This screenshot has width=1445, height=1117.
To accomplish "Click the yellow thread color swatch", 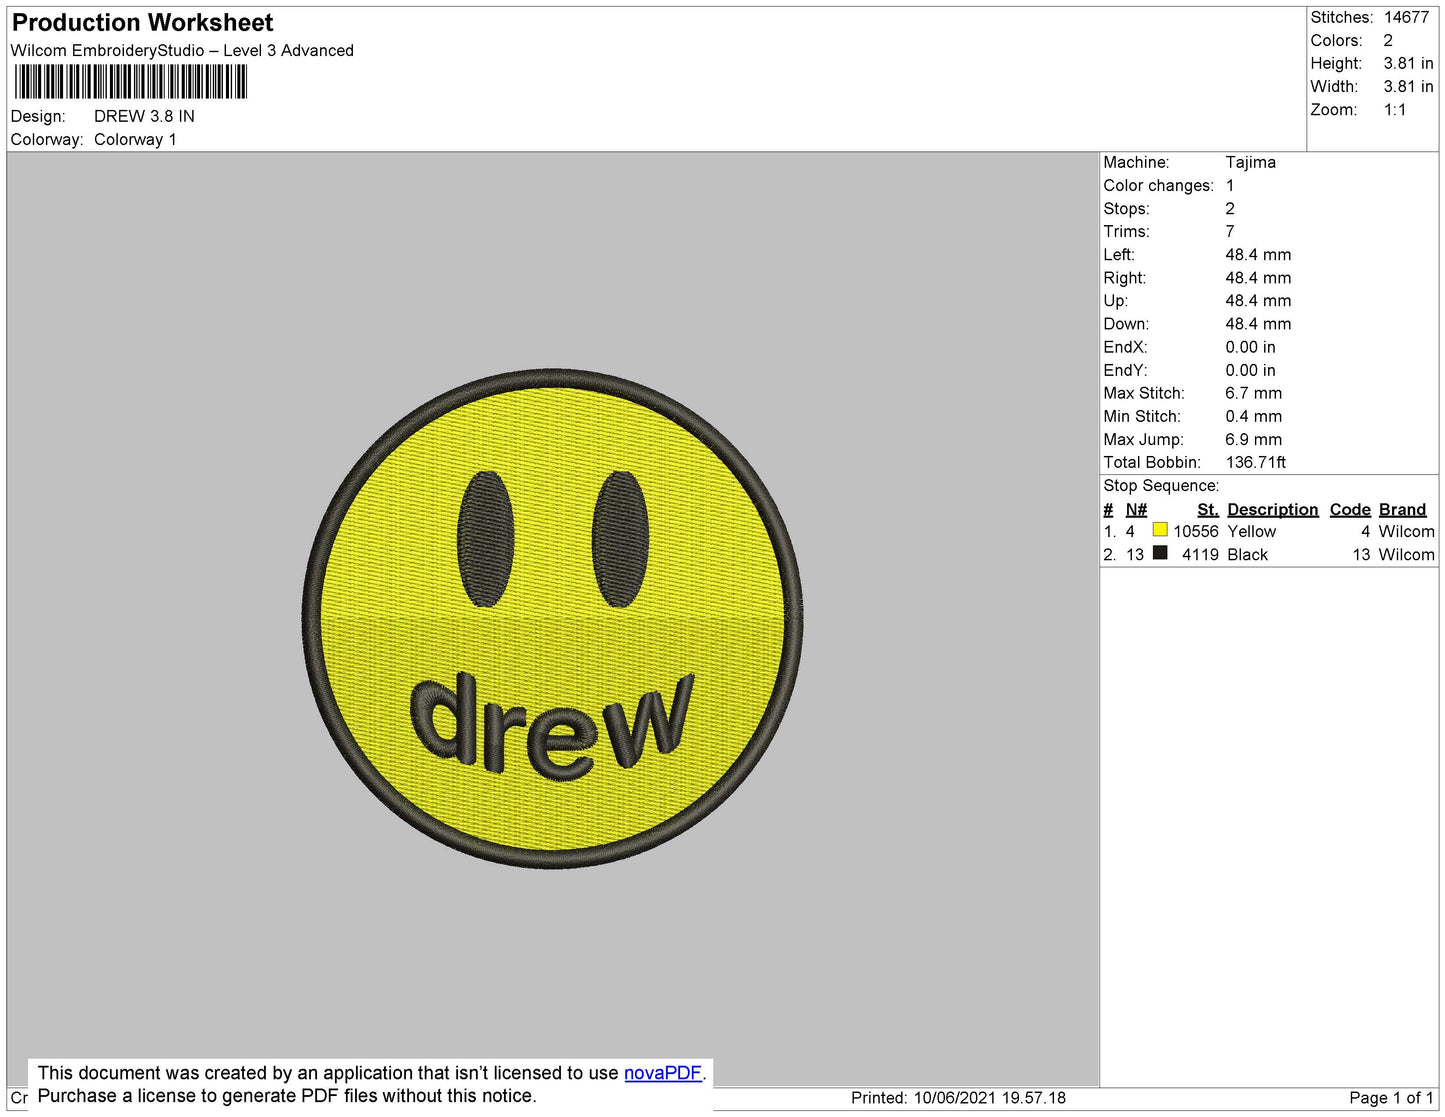I will coord(1160,530).
